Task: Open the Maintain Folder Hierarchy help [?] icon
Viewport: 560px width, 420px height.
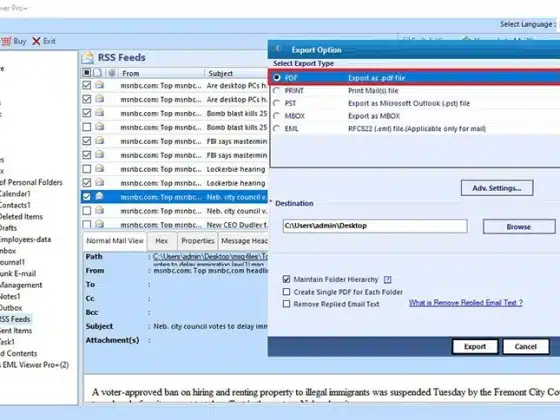Action: pyautogui.click(x=388, y=279)
